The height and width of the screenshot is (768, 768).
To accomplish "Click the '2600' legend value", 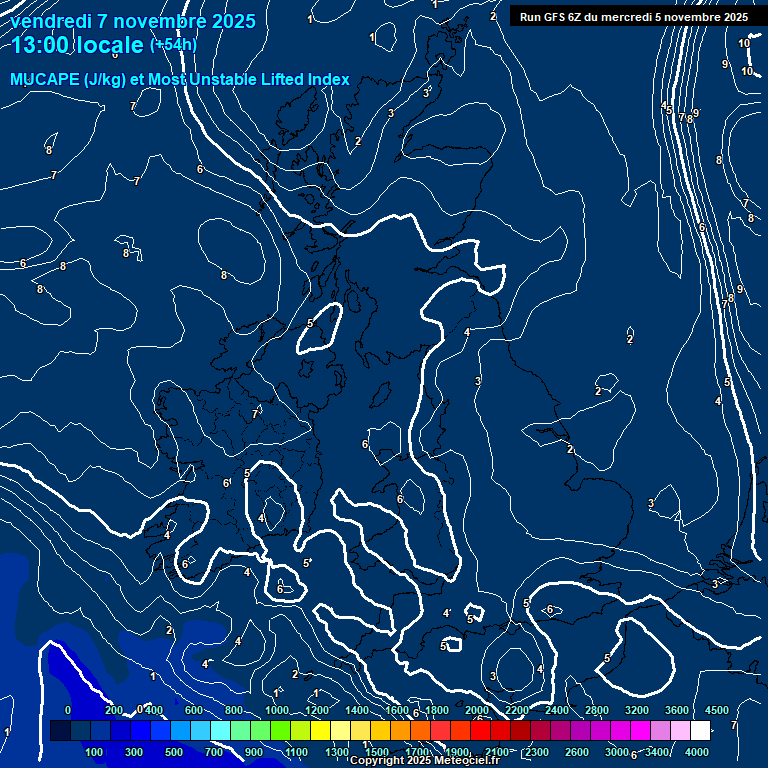I will 576,752.
